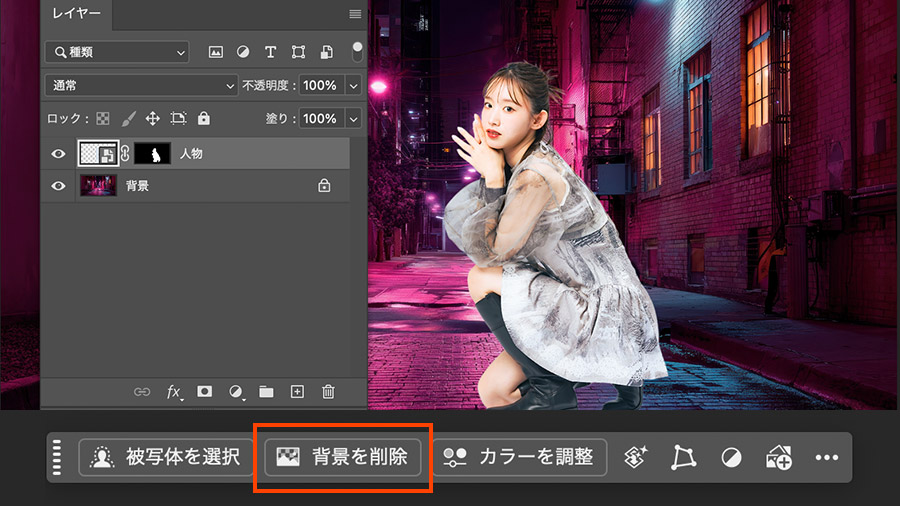Screen dimensions: 900x506
Task: Toggle the layer filtering switch
Action: pos(357,52)
